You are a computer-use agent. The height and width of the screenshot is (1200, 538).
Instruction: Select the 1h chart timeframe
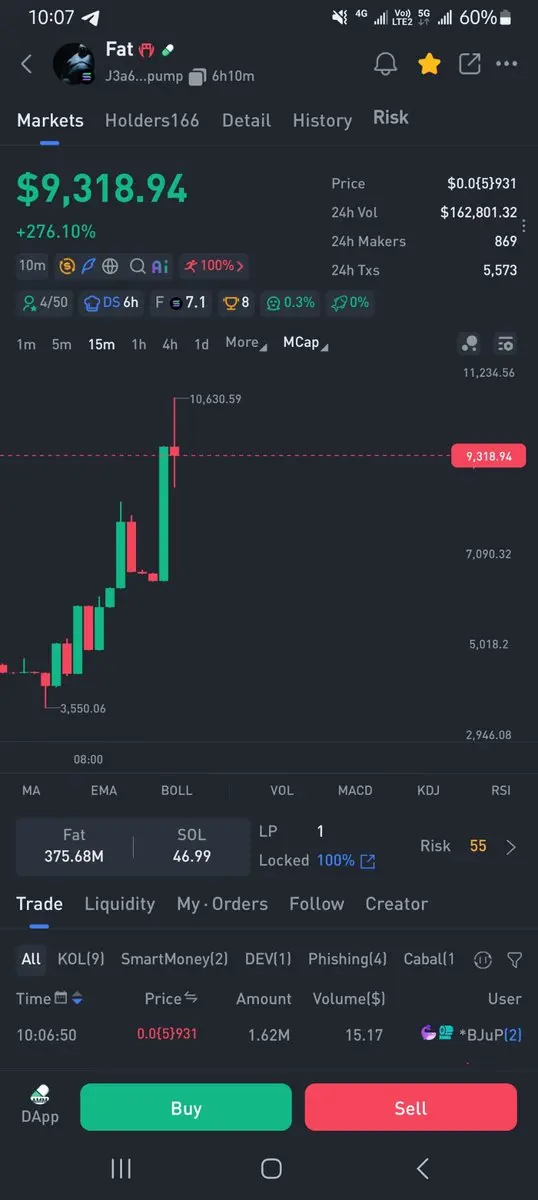pos(139,344)
